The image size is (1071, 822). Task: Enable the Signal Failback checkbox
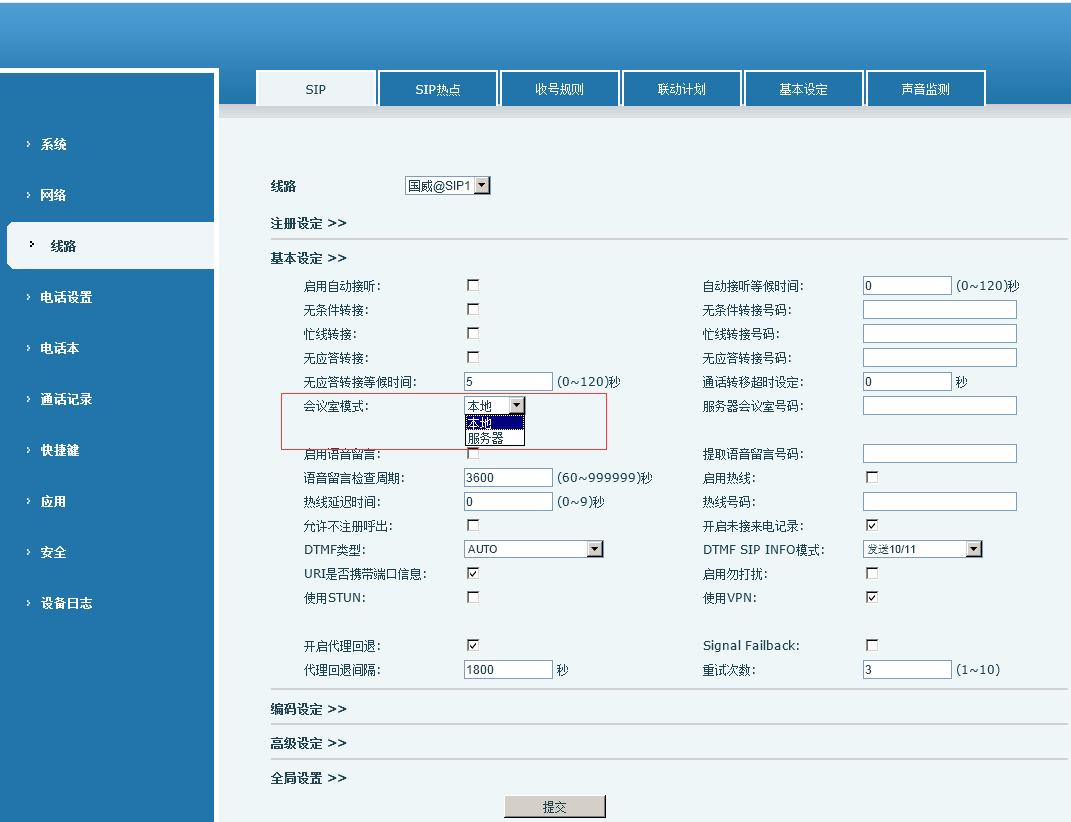pos(872,645)
